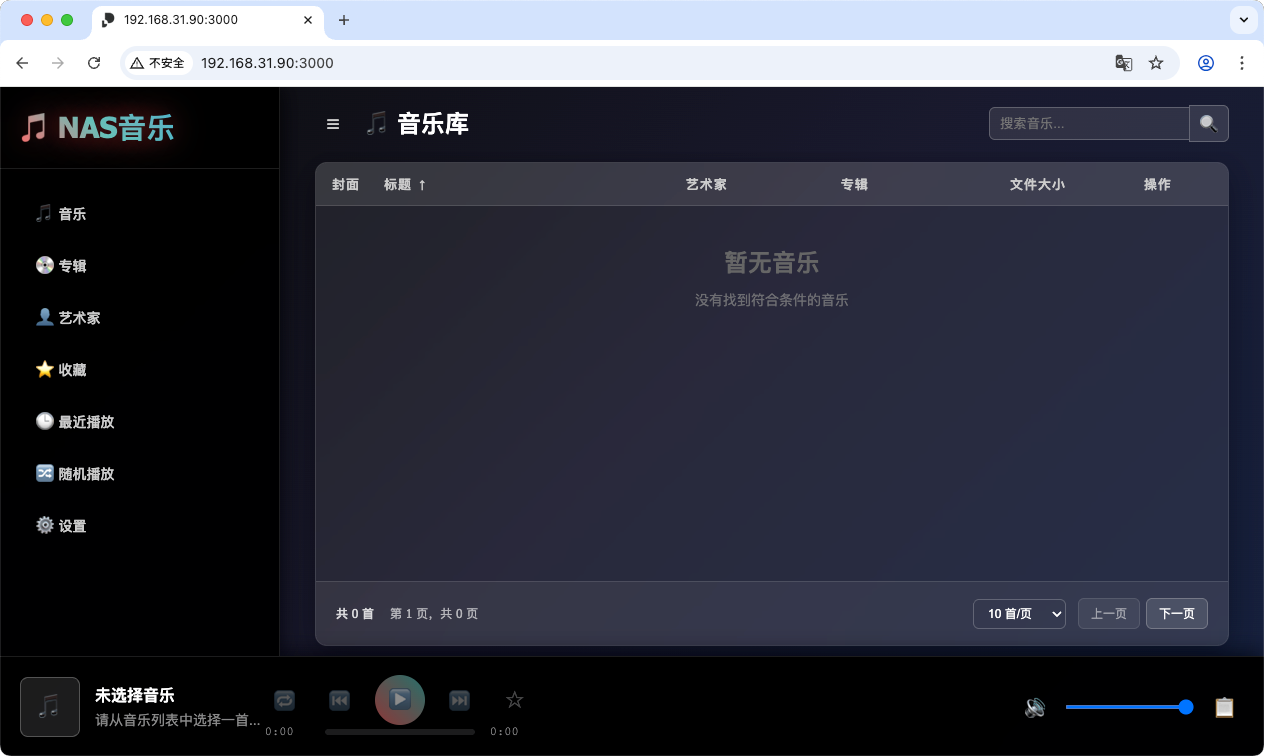Screen dimensions: 1264x756
Task: Open 设置 with the gear icon
Action: tap(45, 525)
